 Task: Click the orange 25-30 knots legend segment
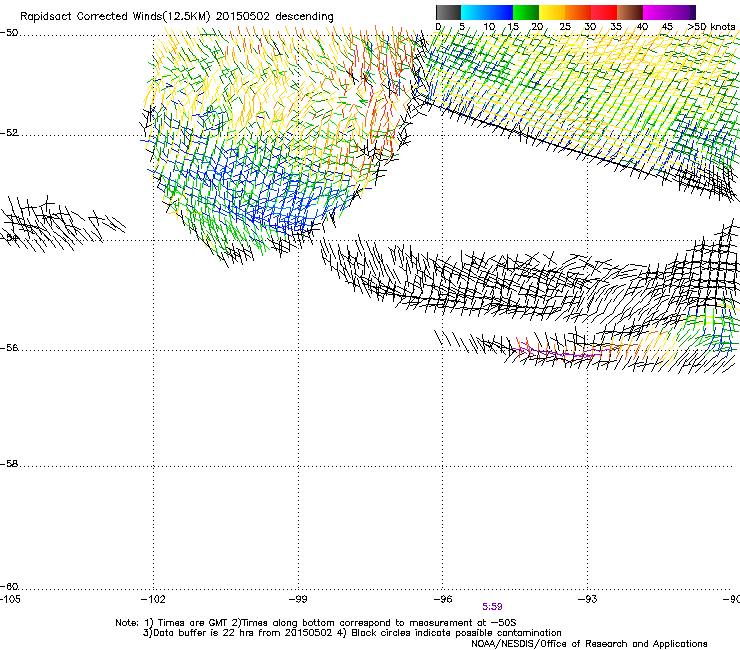578,12
